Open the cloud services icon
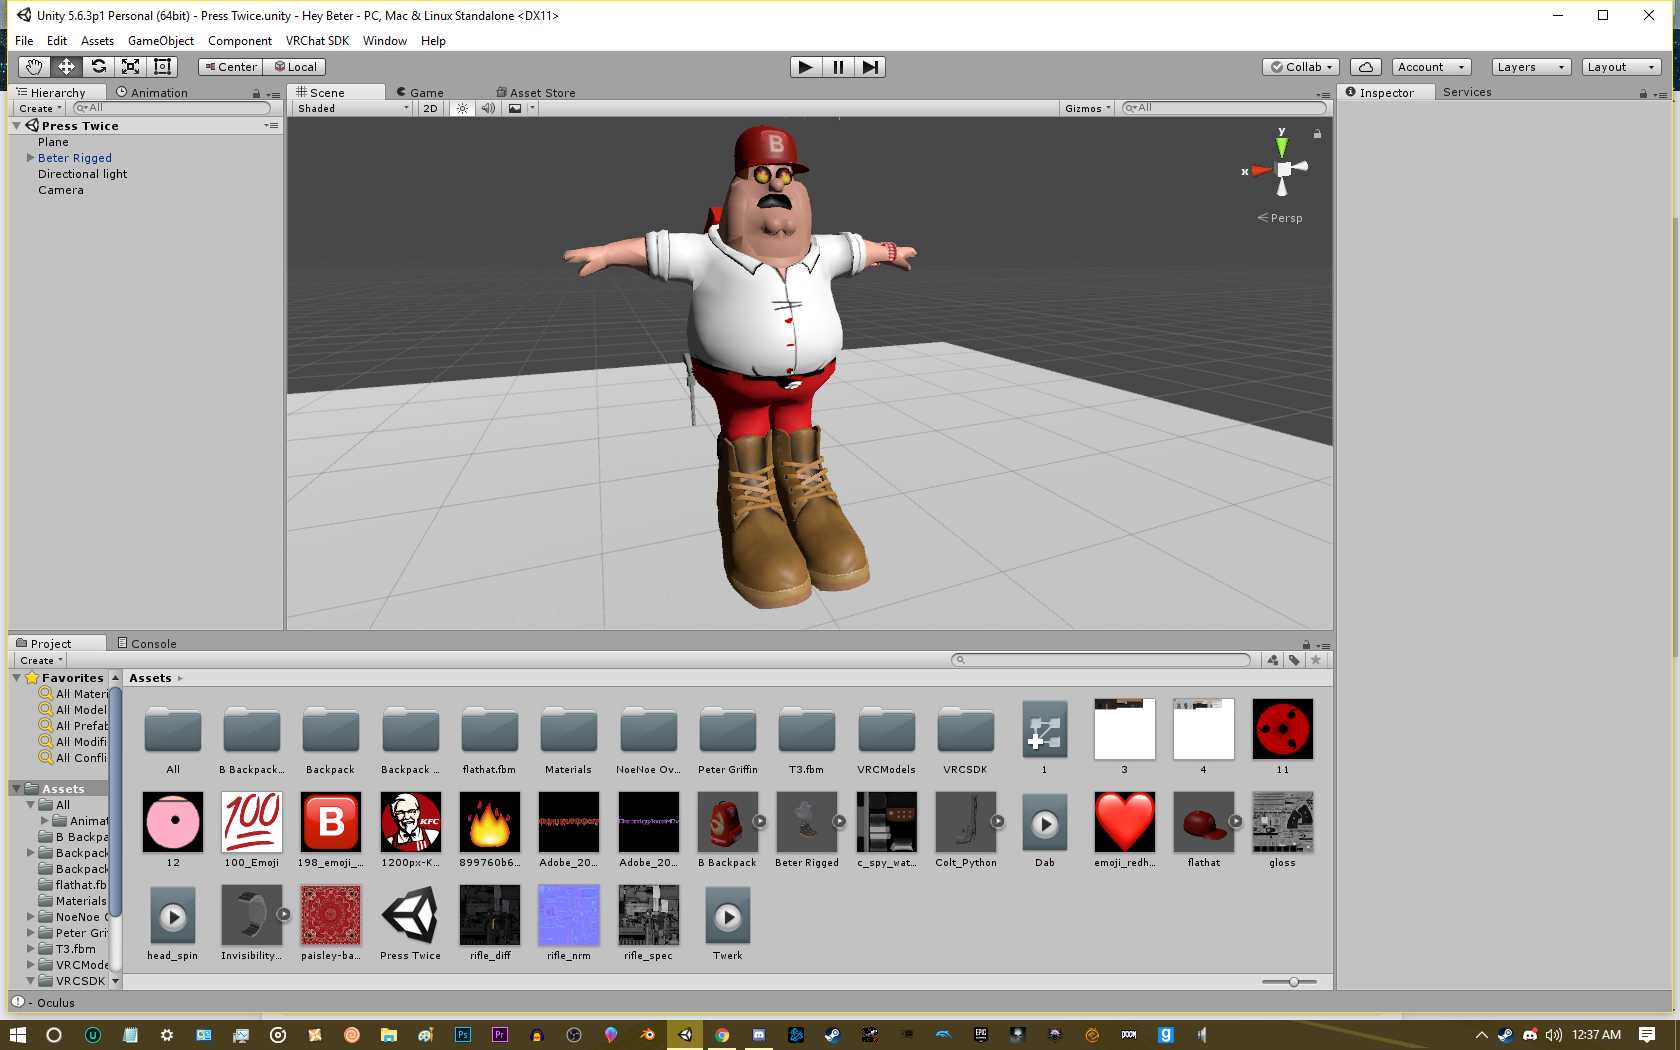This screenshot has height=1050, width=1680. (x=1365, y=67)
